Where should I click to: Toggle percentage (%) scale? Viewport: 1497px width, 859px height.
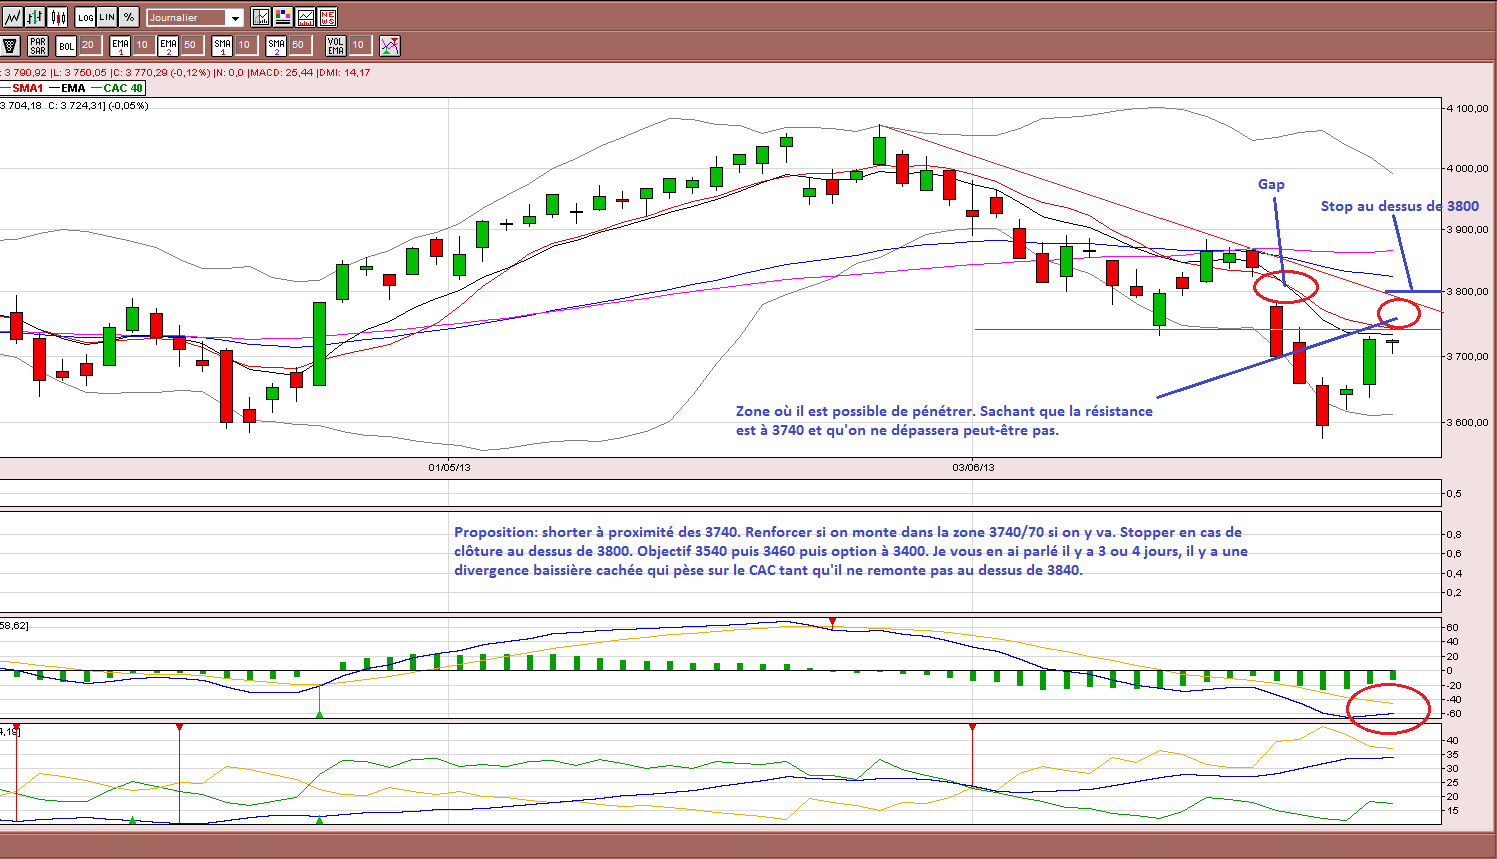coord(129,17)
